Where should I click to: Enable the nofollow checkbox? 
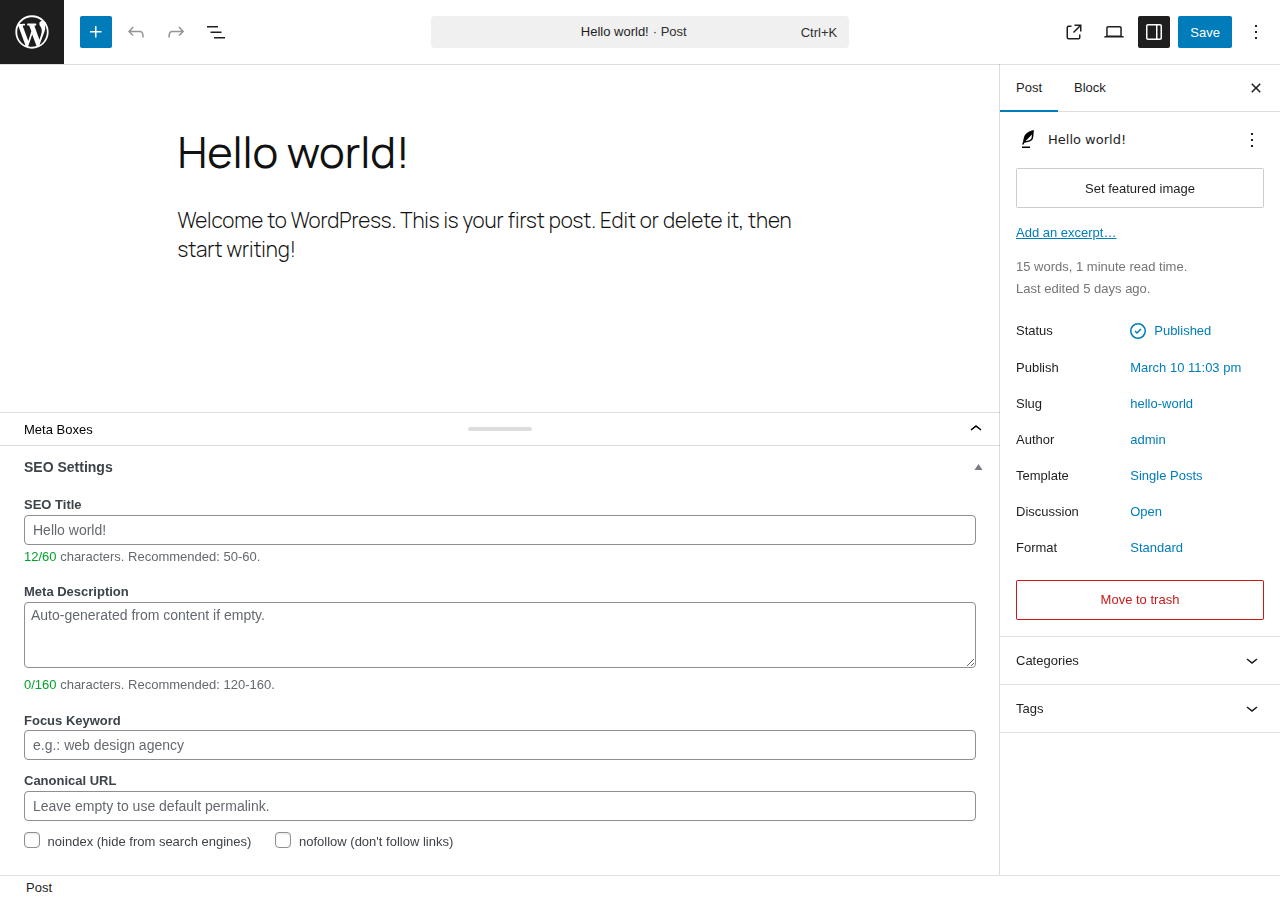283,840
